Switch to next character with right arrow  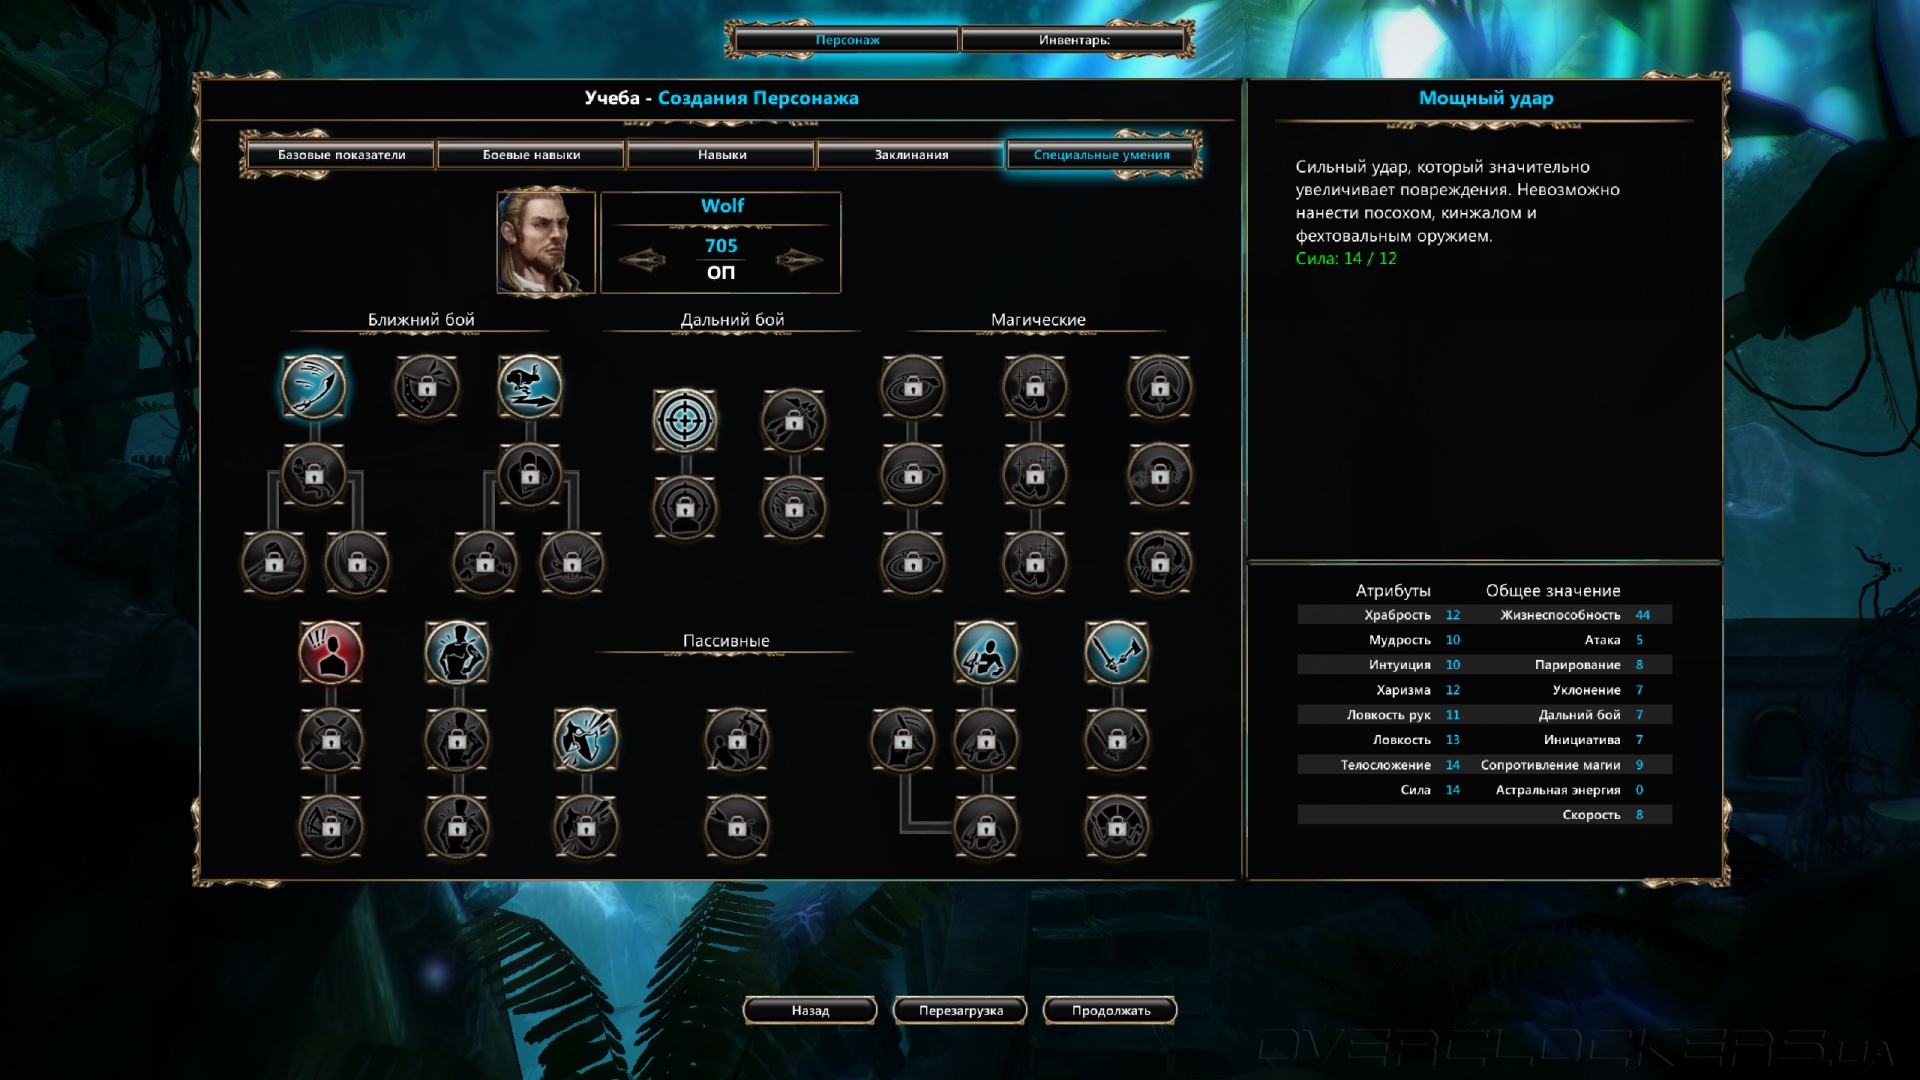[x=799, y=260]
